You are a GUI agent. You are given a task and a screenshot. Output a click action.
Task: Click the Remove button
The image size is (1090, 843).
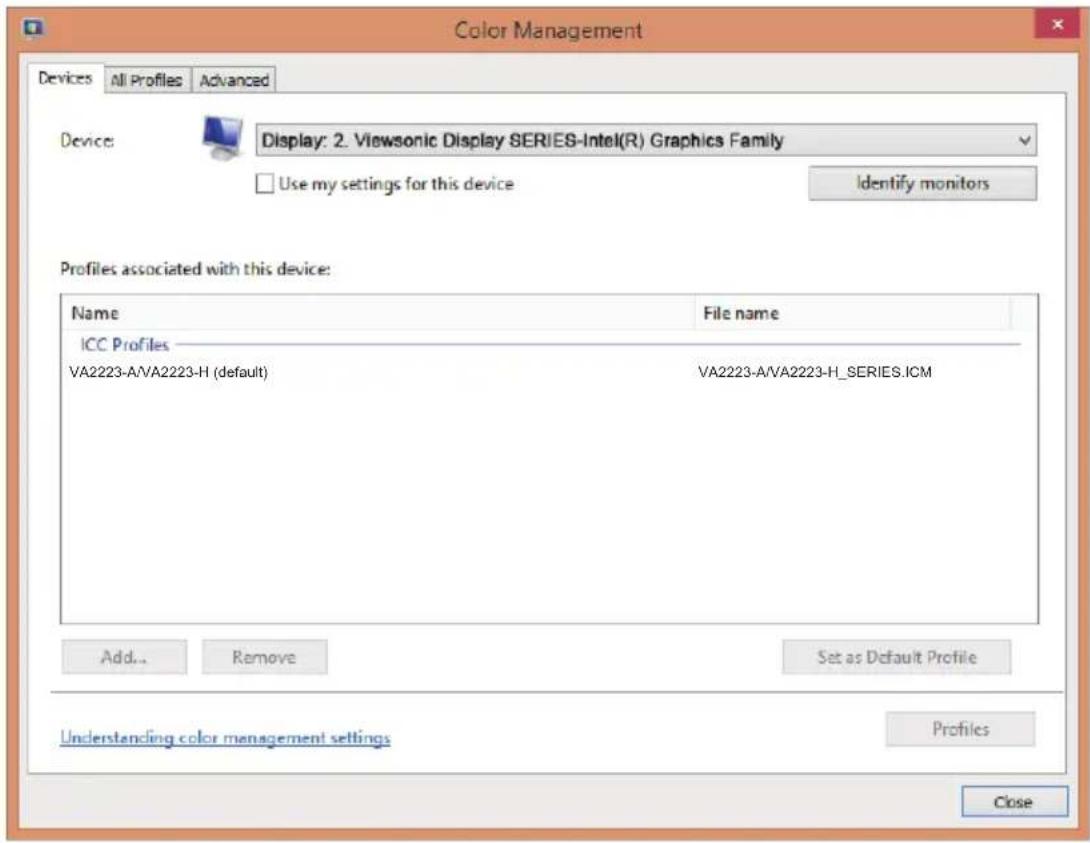[x=264, y=657]
